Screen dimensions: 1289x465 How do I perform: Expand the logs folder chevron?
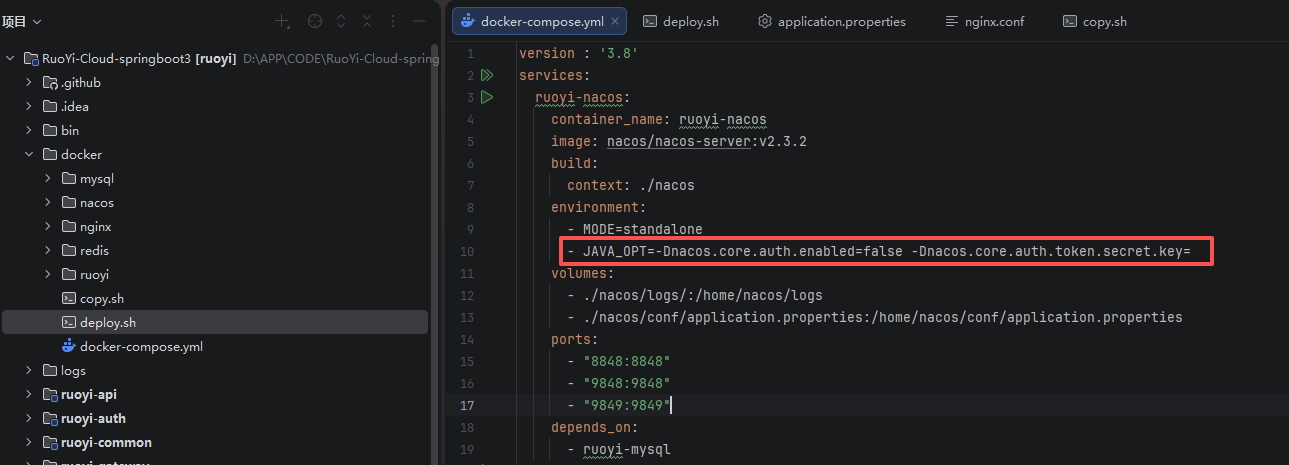pos(30,371)
